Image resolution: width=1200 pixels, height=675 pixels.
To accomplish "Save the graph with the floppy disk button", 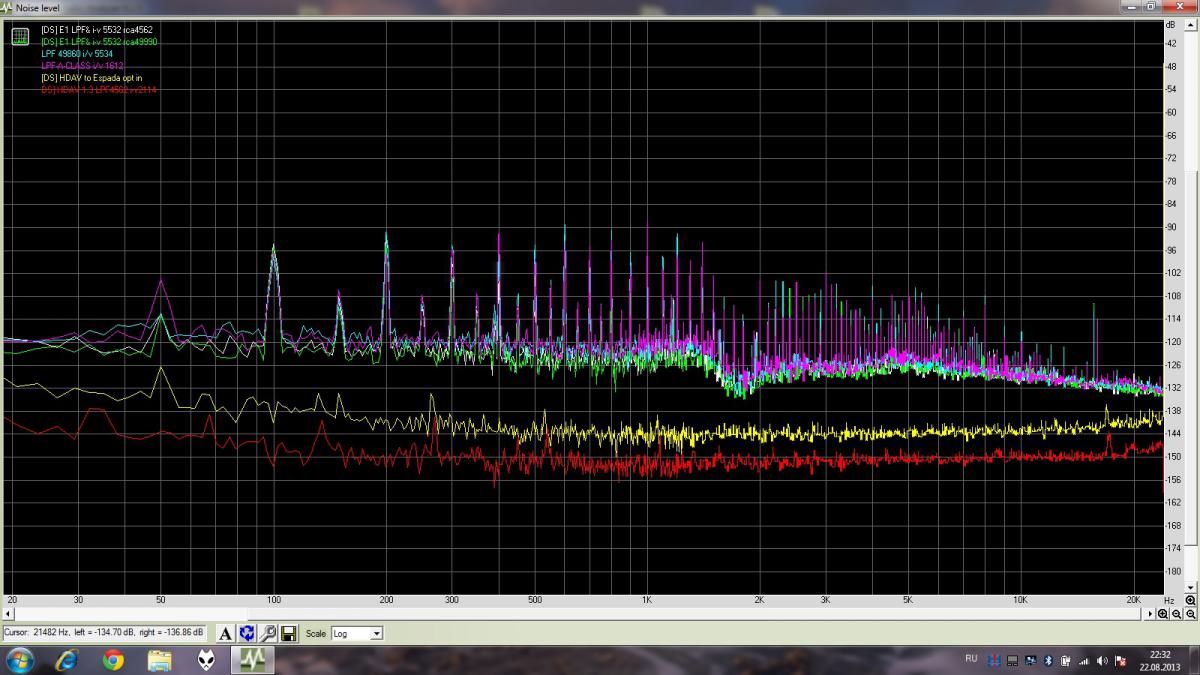I will click(288, 633).
